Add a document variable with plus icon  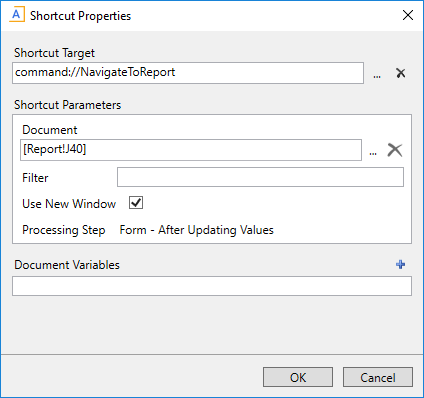point(401,264)
